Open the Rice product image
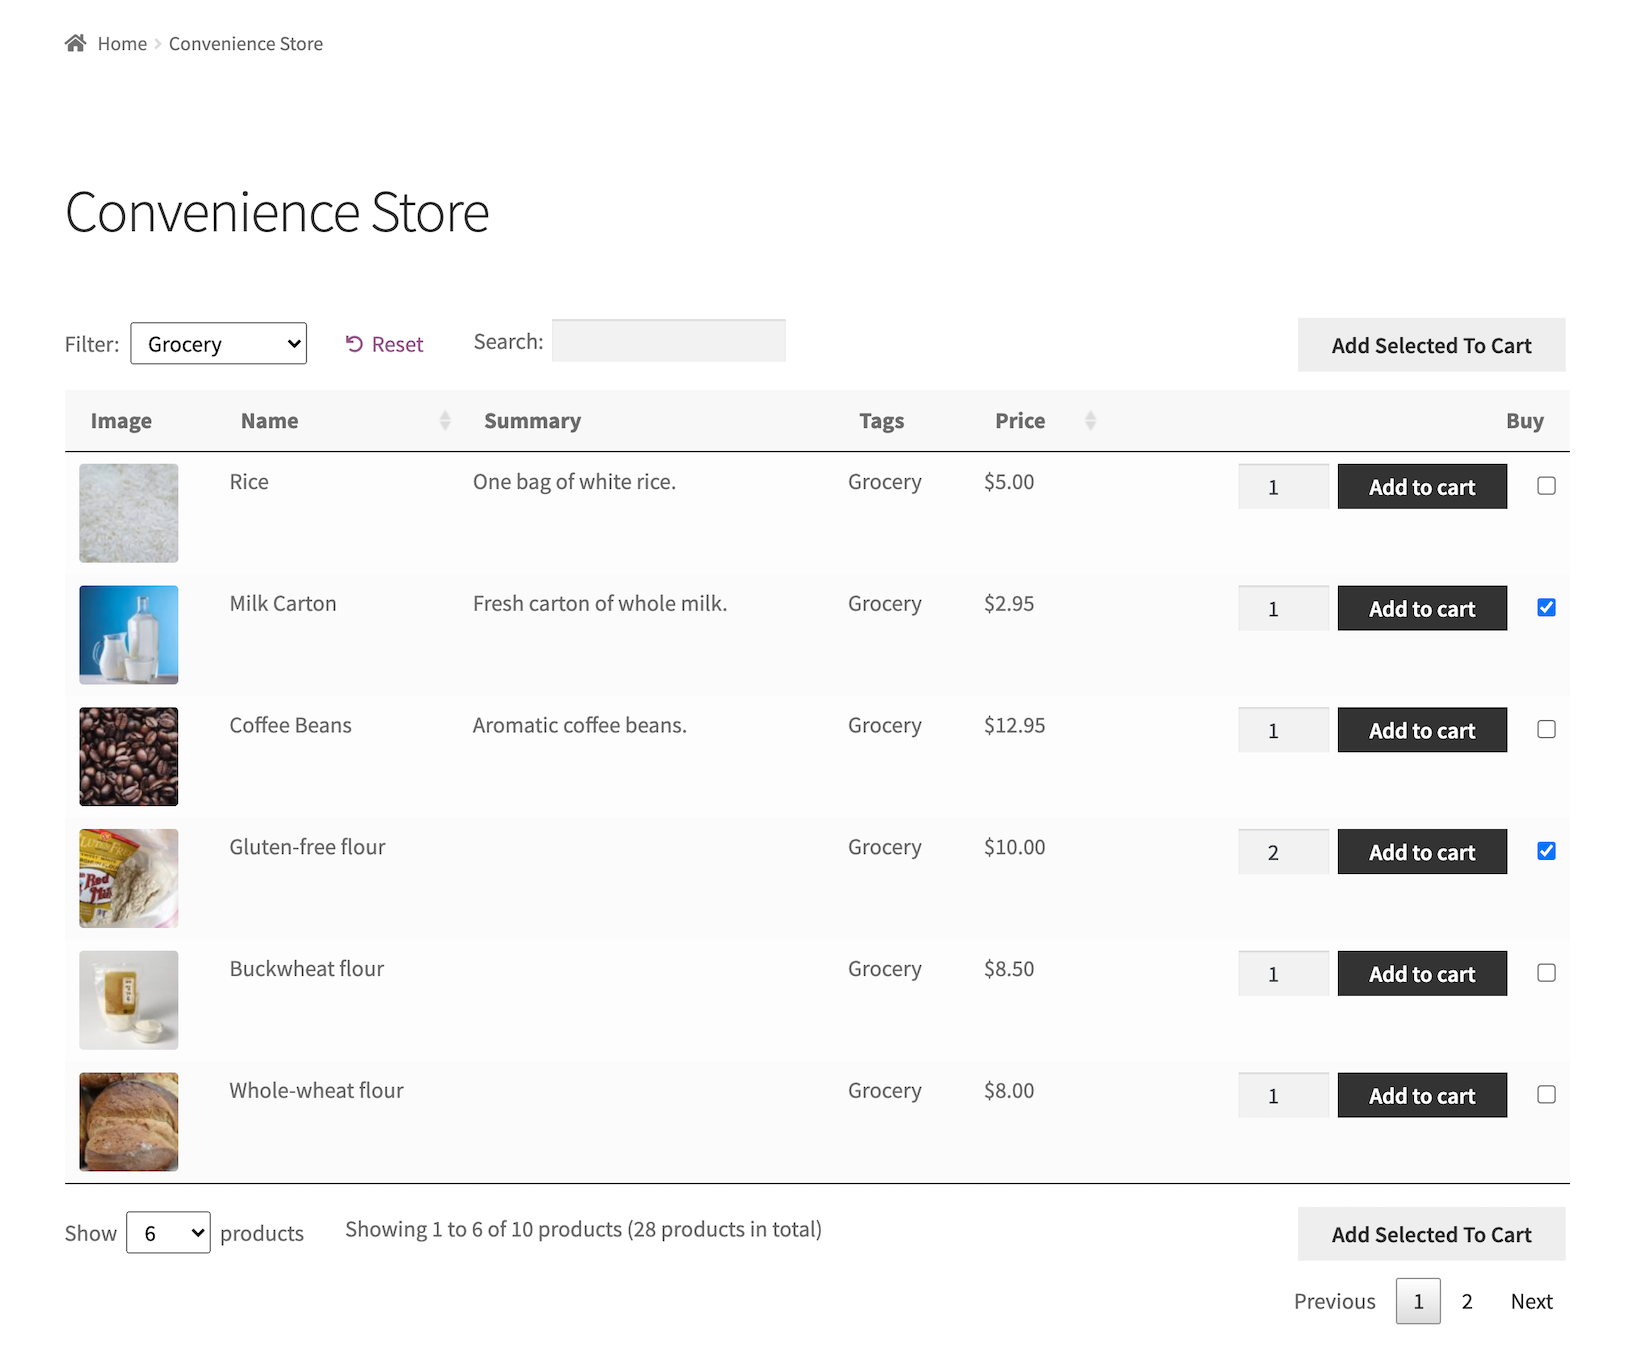The image size is (1640, 1357). (129, 513)
